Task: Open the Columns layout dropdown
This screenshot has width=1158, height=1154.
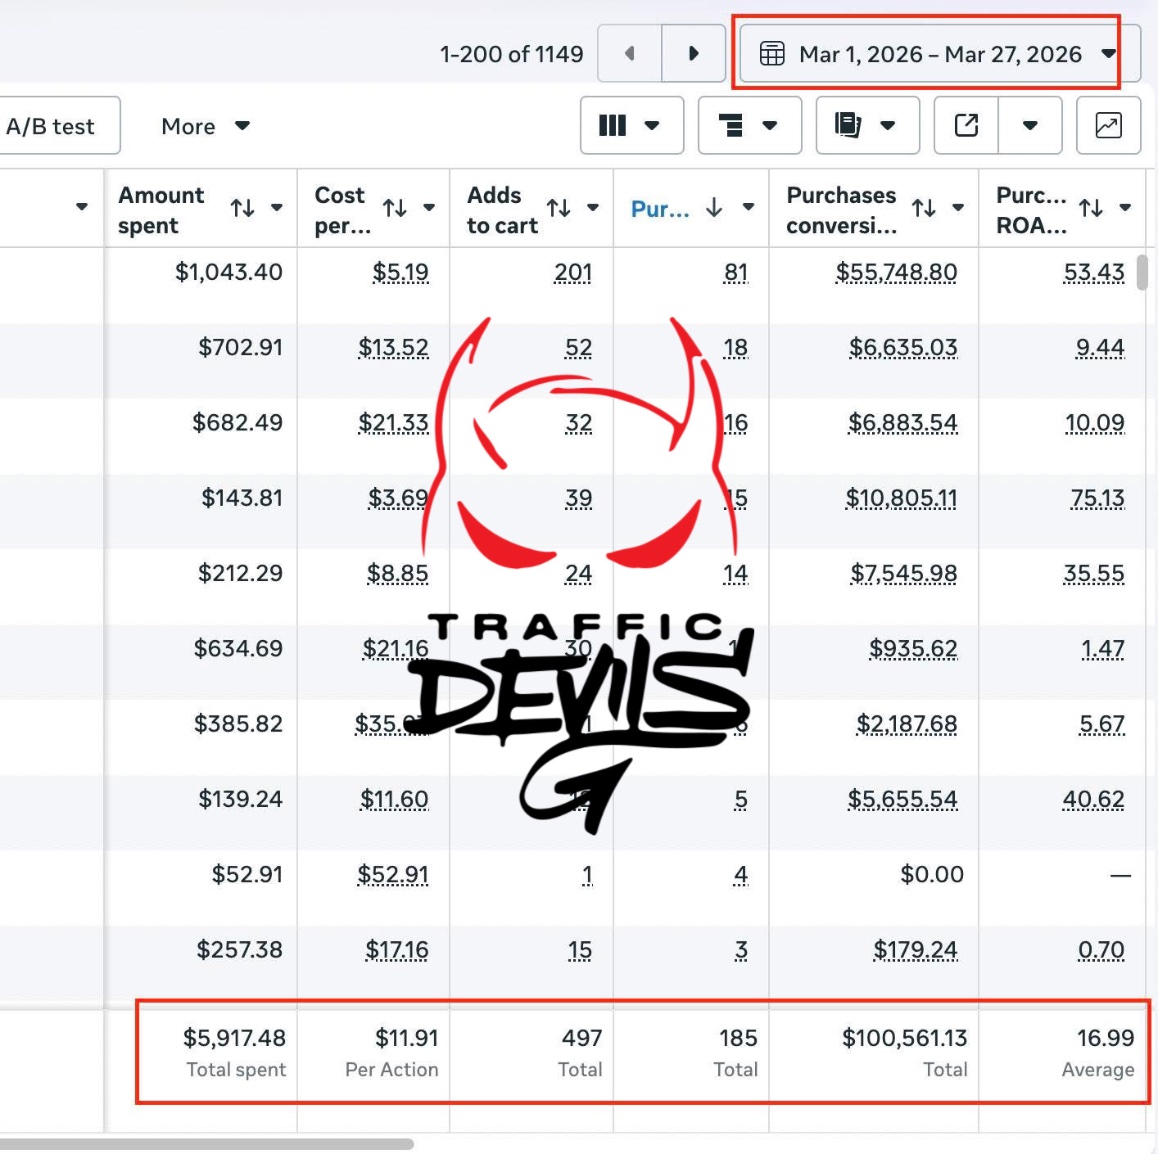Action: pyautogui.click(x=631, y=125)
